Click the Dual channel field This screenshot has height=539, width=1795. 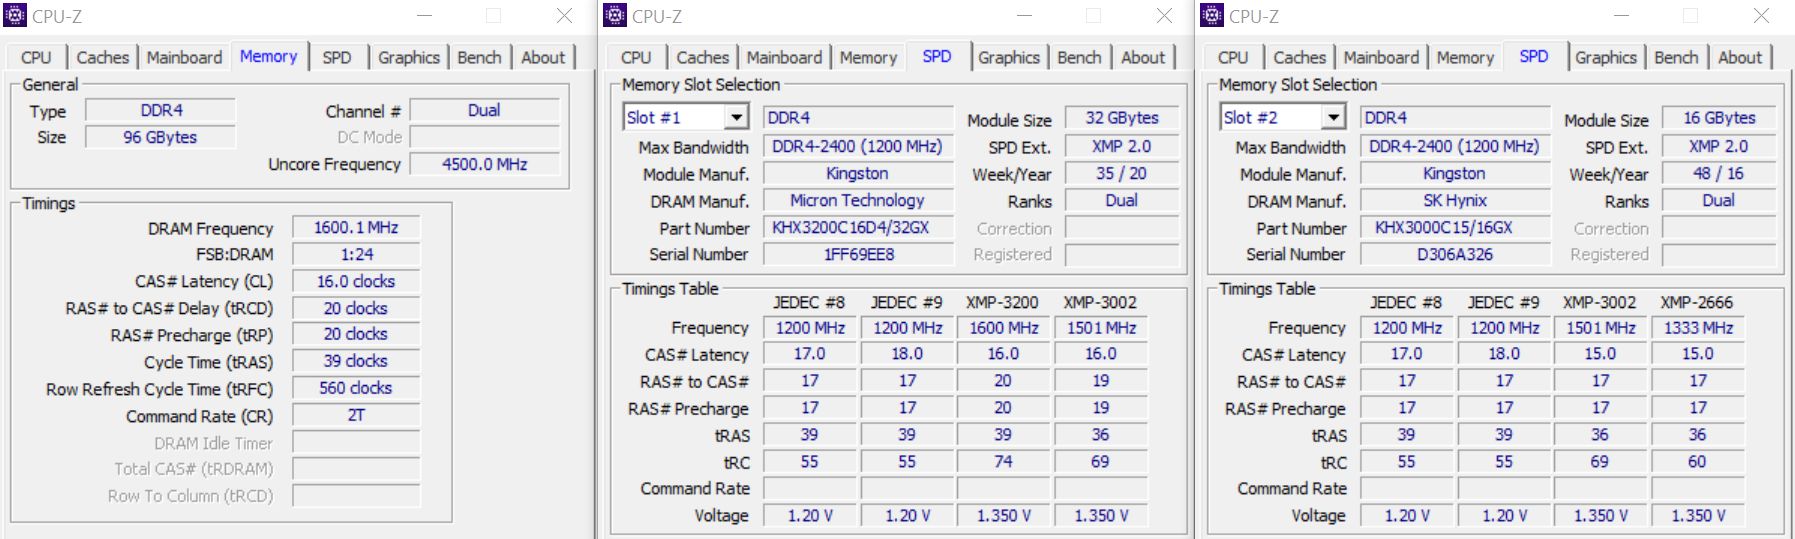tap(484, 110)
